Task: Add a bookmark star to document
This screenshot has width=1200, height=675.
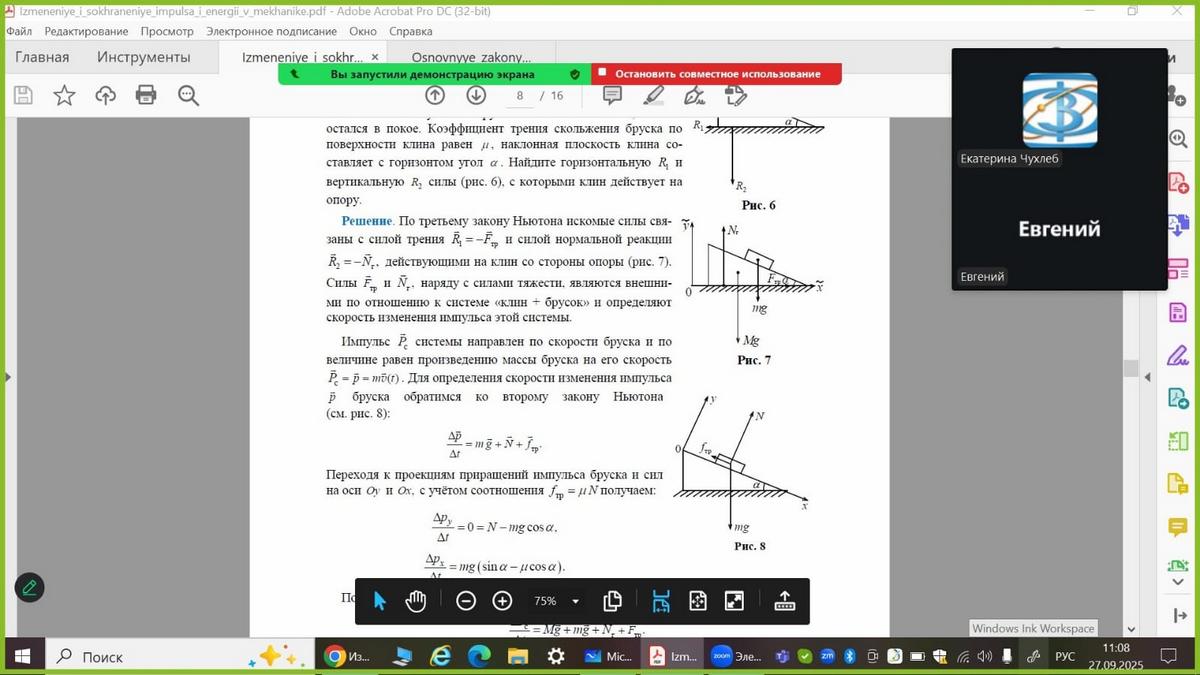Action: point(64,95)
